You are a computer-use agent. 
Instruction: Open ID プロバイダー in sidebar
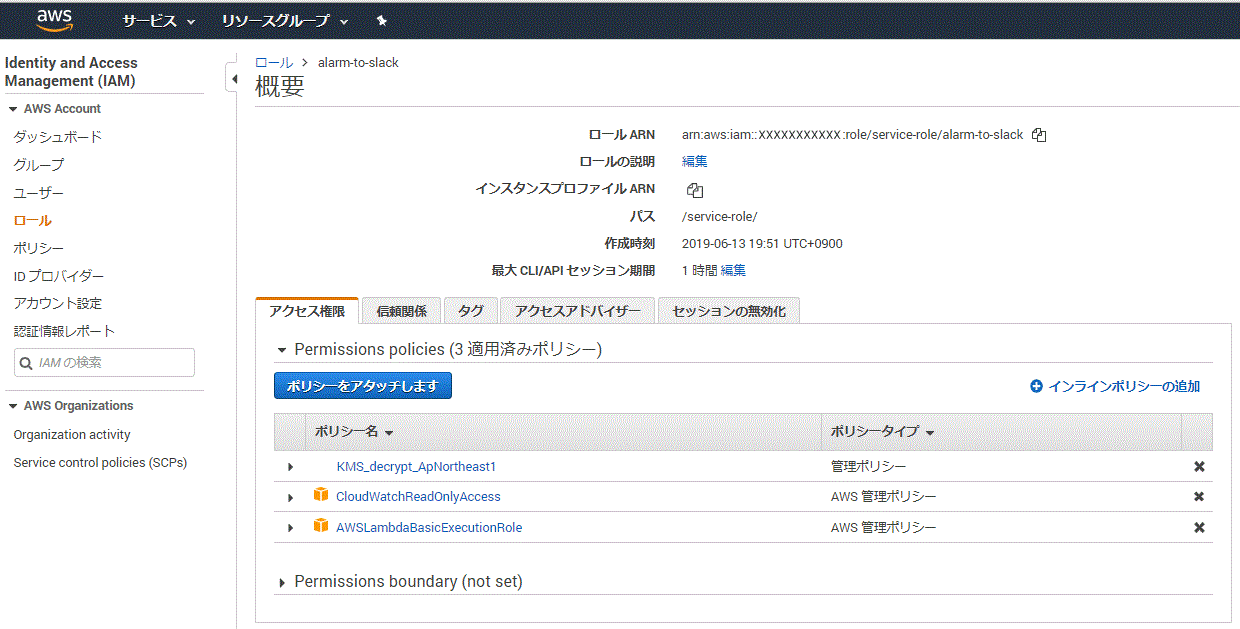pos(59,276)
